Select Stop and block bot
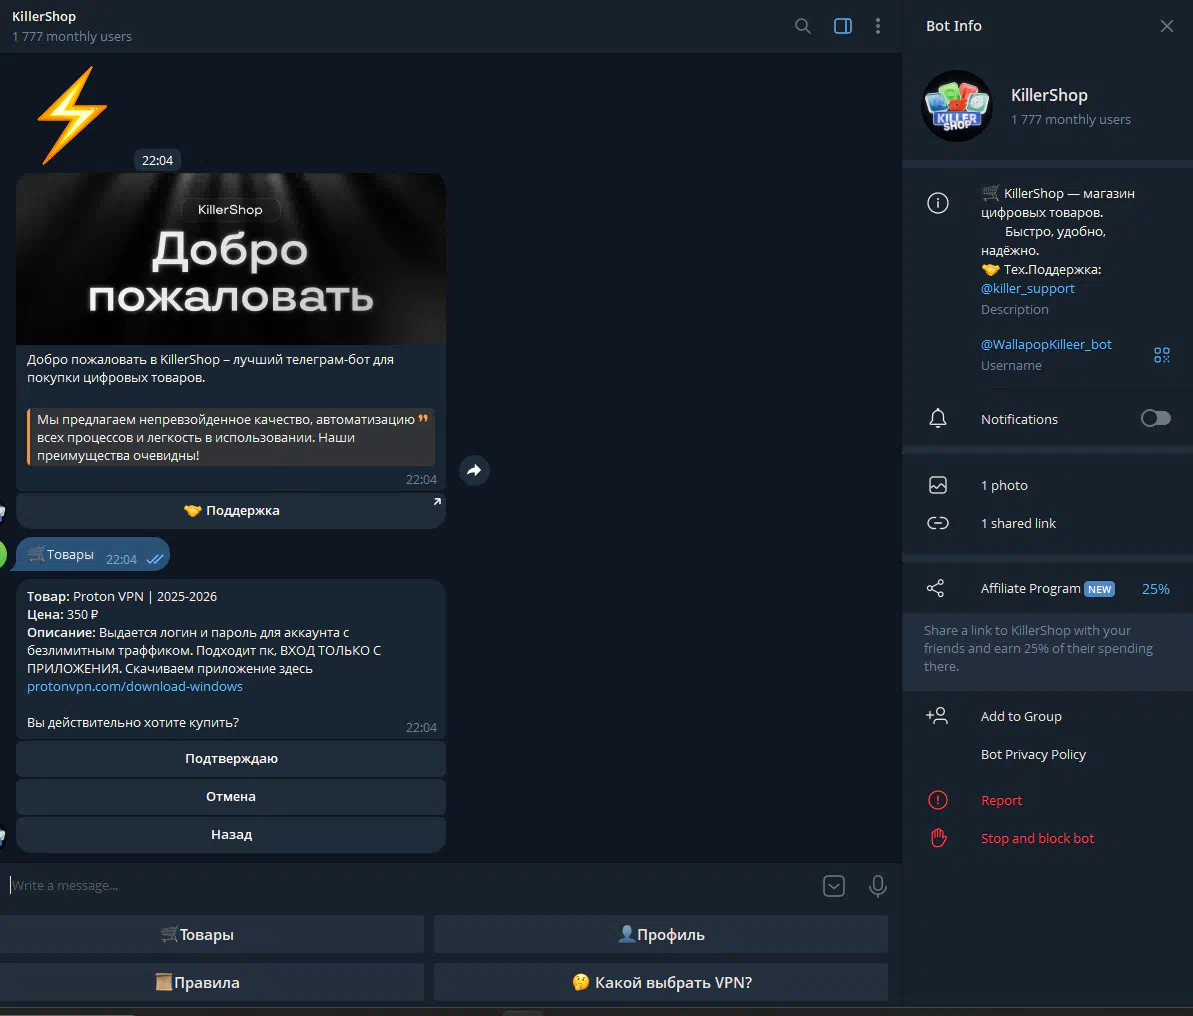The height and width of the screenshot is (1016, 1193). [1037, 839]
